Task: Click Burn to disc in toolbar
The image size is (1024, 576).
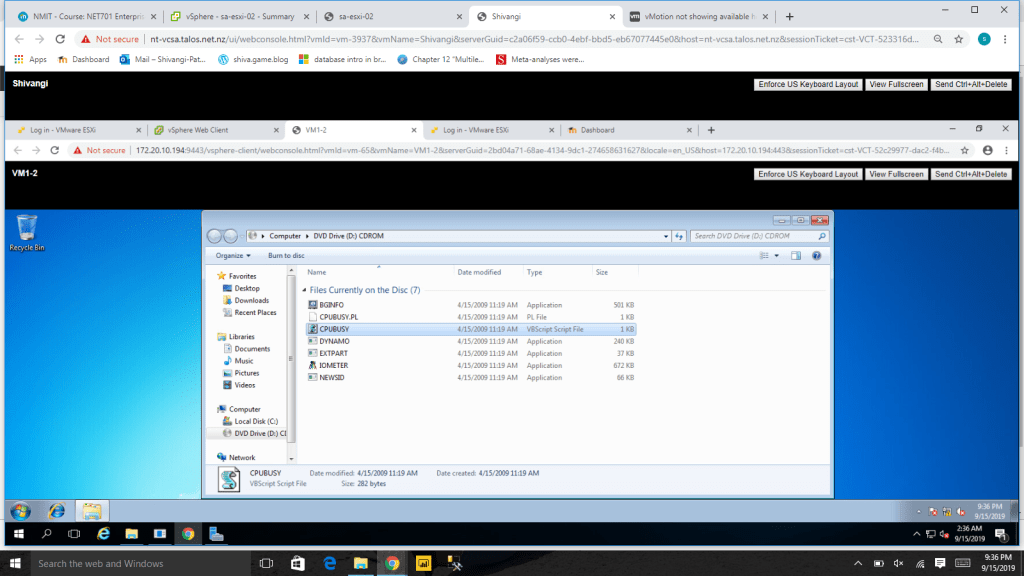Action: click(x=286, y=255)
